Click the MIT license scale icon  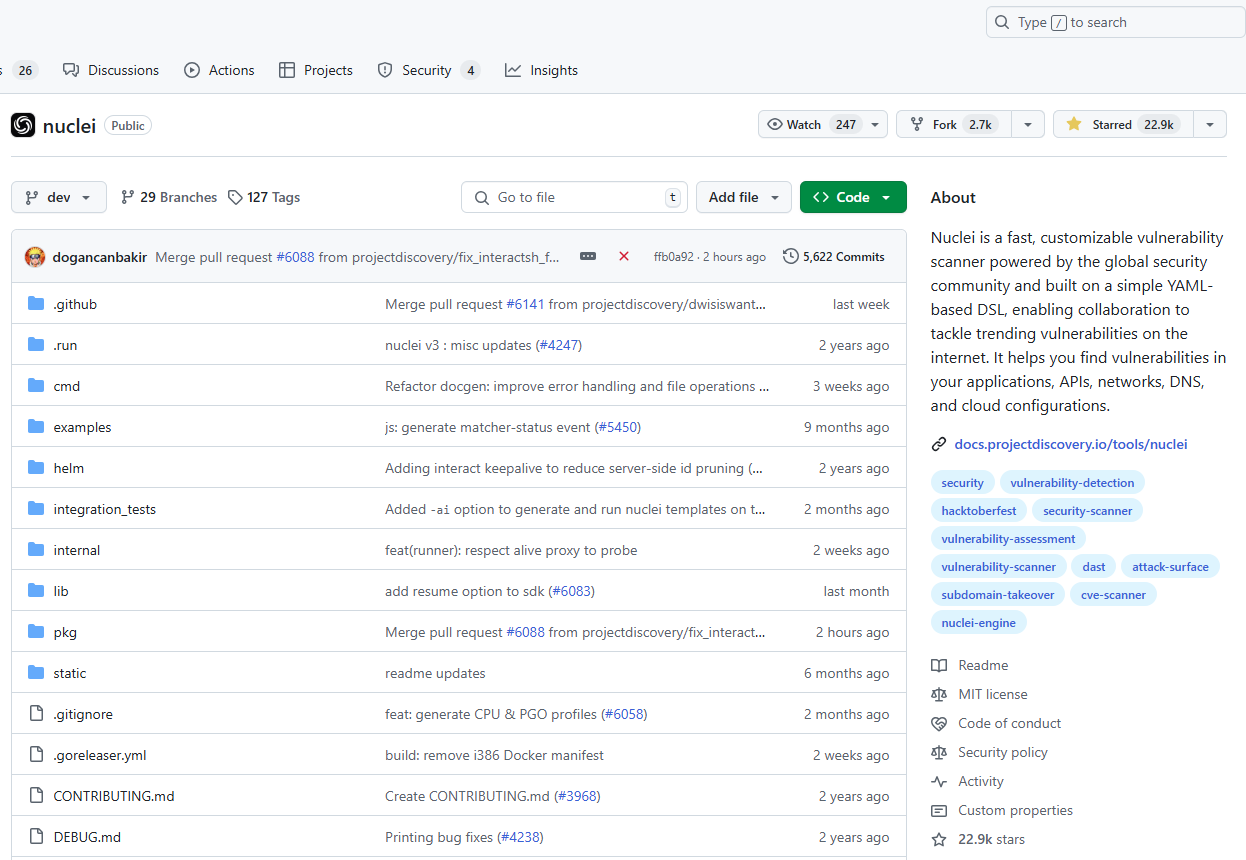tap(939, 695)
